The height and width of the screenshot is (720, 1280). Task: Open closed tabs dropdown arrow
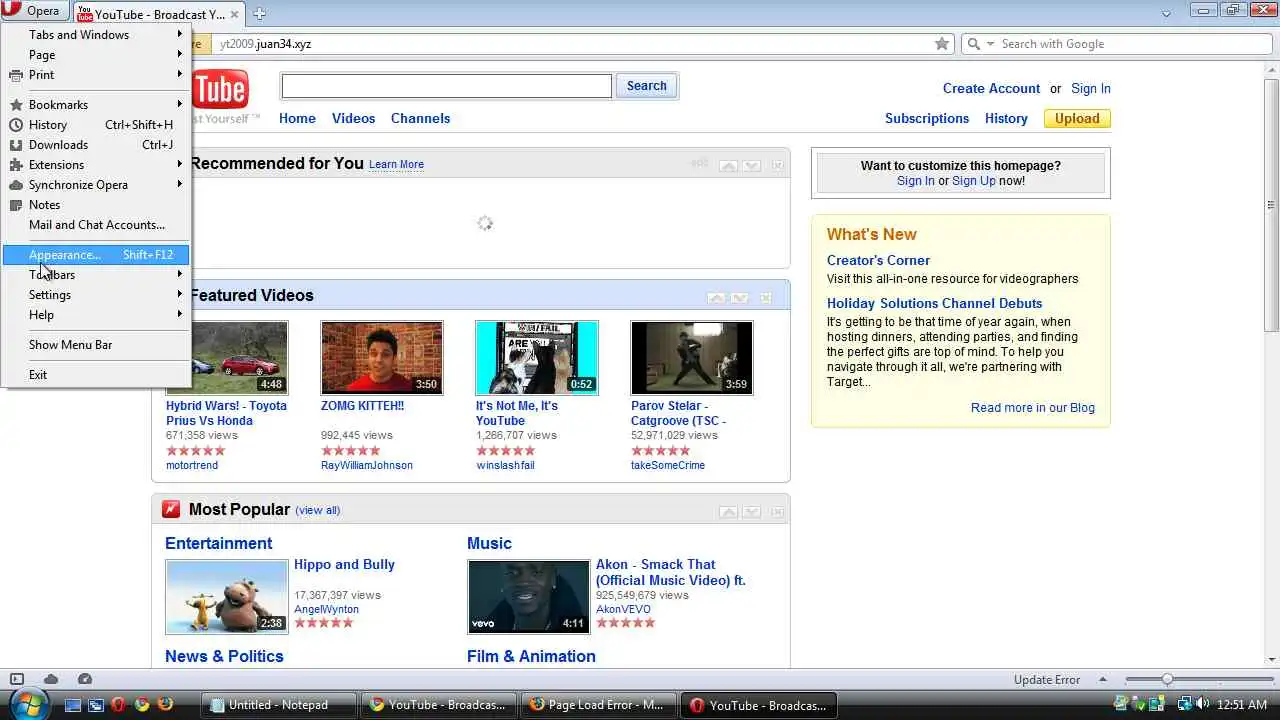click(x=1166, y=14)
